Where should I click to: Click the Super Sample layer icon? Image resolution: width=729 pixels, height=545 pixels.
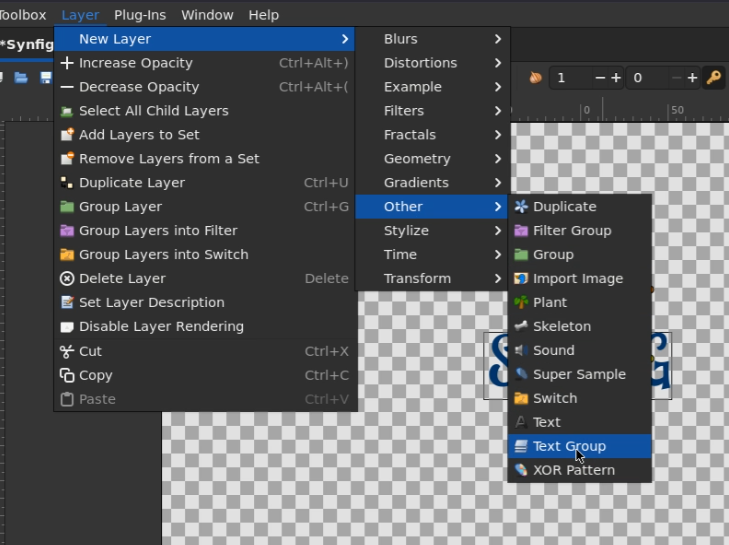521,374
